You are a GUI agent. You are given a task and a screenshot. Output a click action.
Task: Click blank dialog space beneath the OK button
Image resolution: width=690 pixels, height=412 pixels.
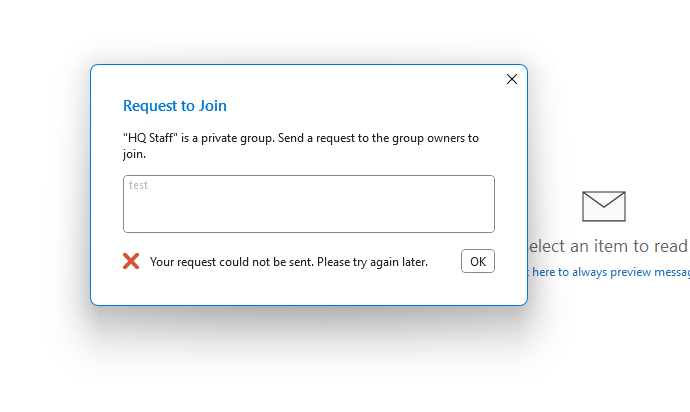point(478,290)
